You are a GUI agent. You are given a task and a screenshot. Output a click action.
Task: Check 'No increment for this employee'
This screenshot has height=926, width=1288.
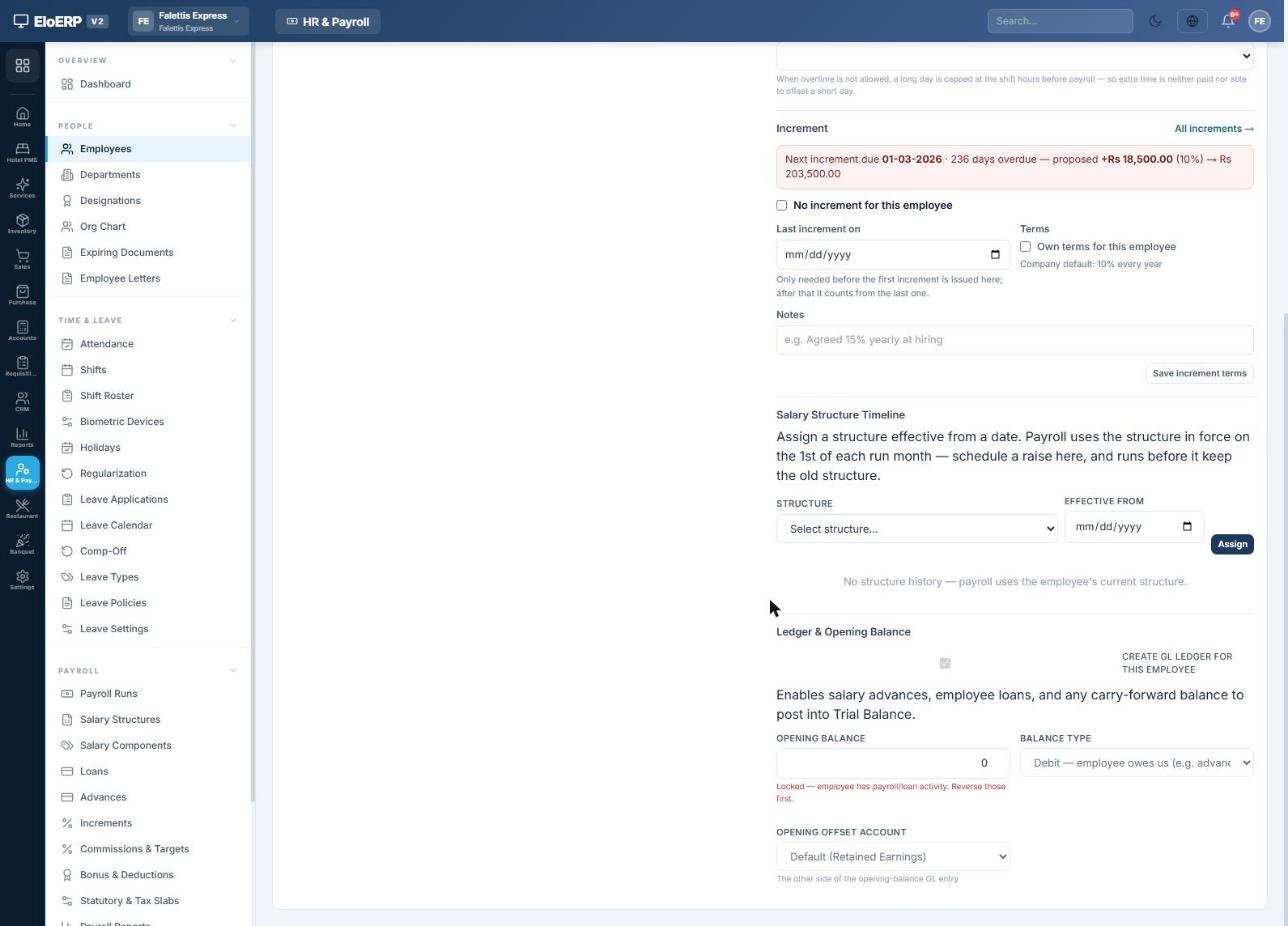tap(782, 205)
